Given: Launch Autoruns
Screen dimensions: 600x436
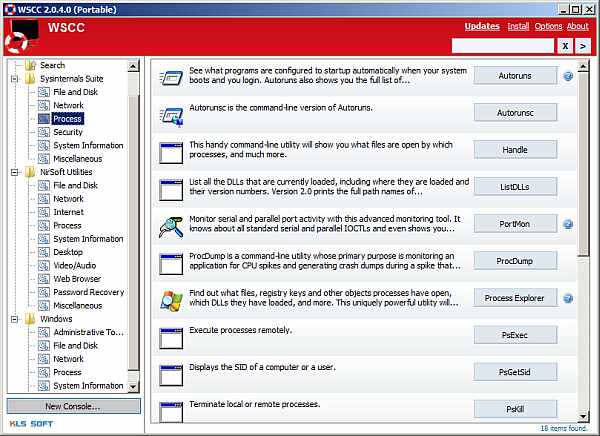Looking at the screenshot, I should point(515,76).
